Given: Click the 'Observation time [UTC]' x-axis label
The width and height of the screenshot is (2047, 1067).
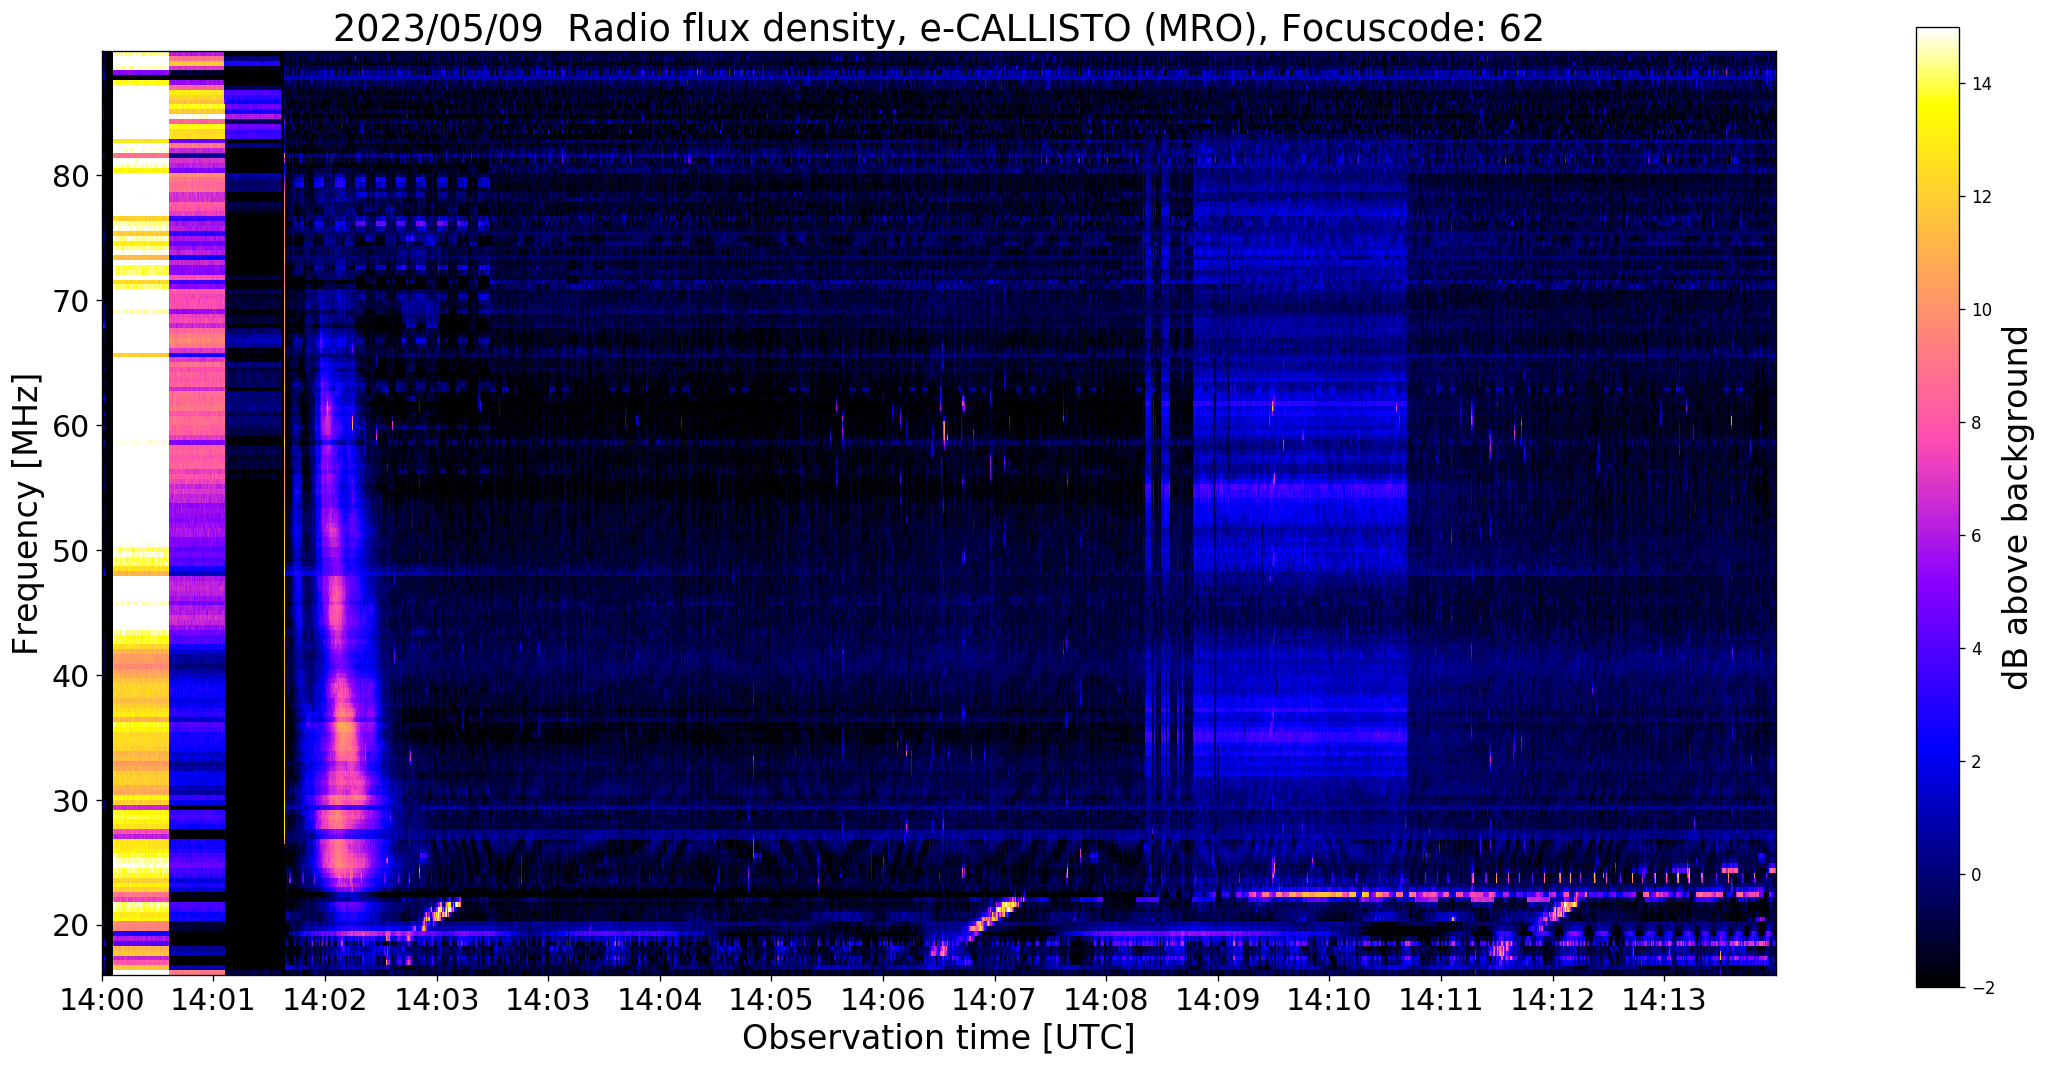Looking at the screenshot, I should (x=938, y=1037).
